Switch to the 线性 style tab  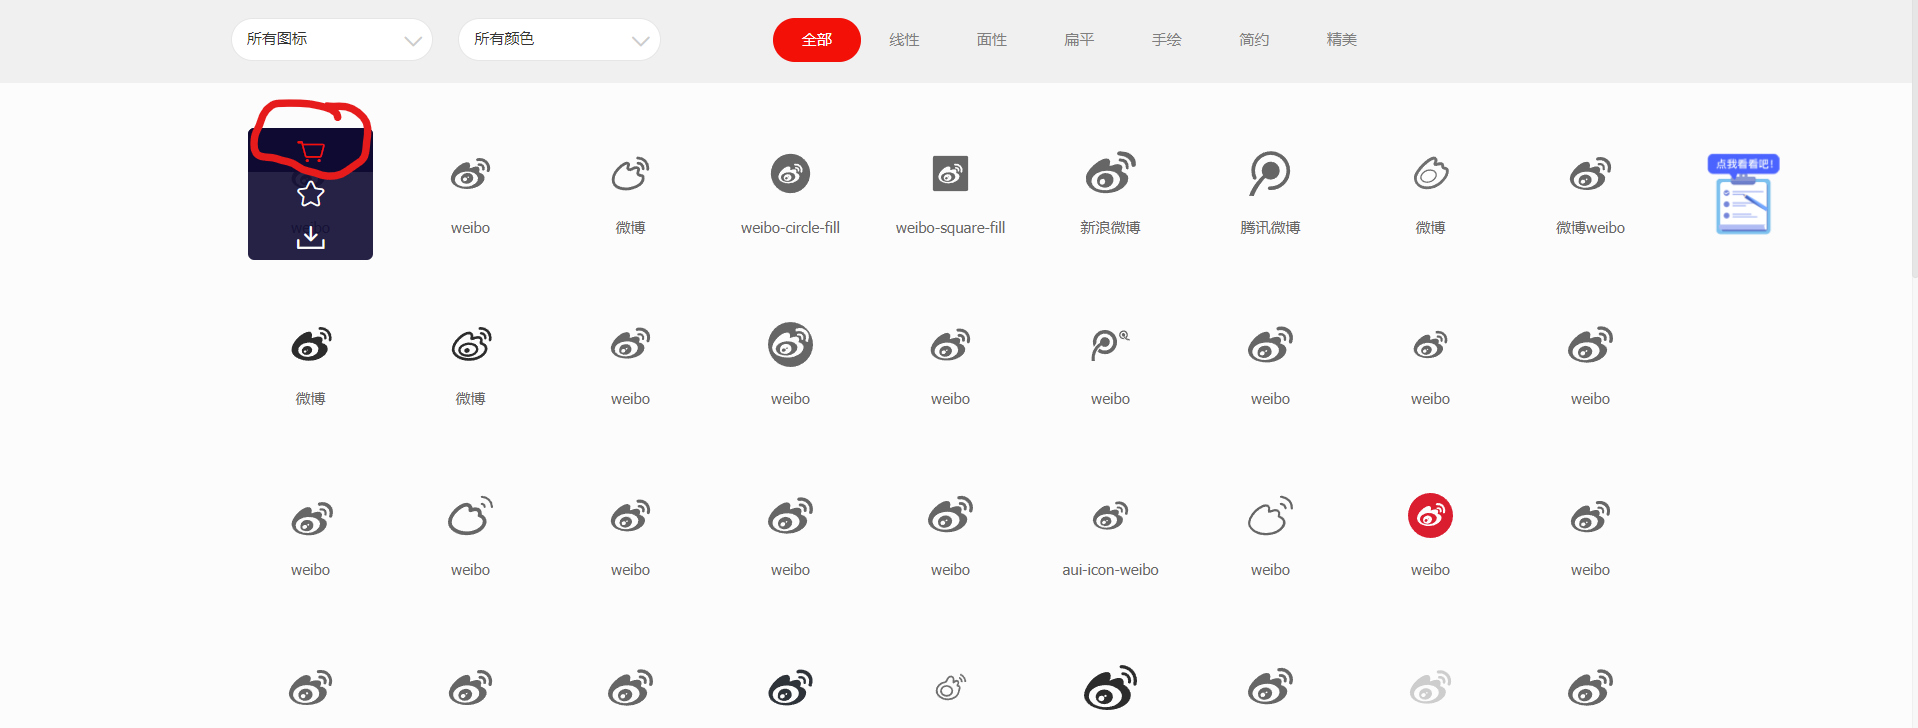[904, 40]
